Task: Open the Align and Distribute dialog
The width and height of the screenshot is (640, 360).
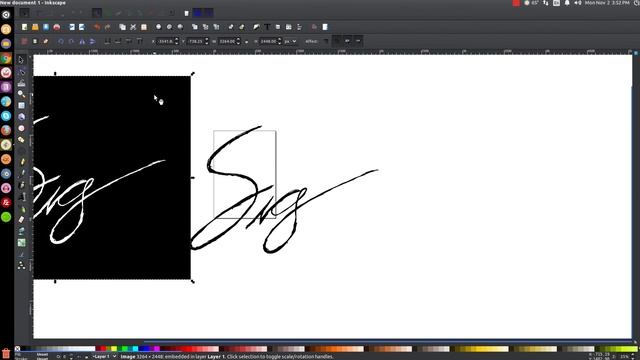Action: pos(299,27)
